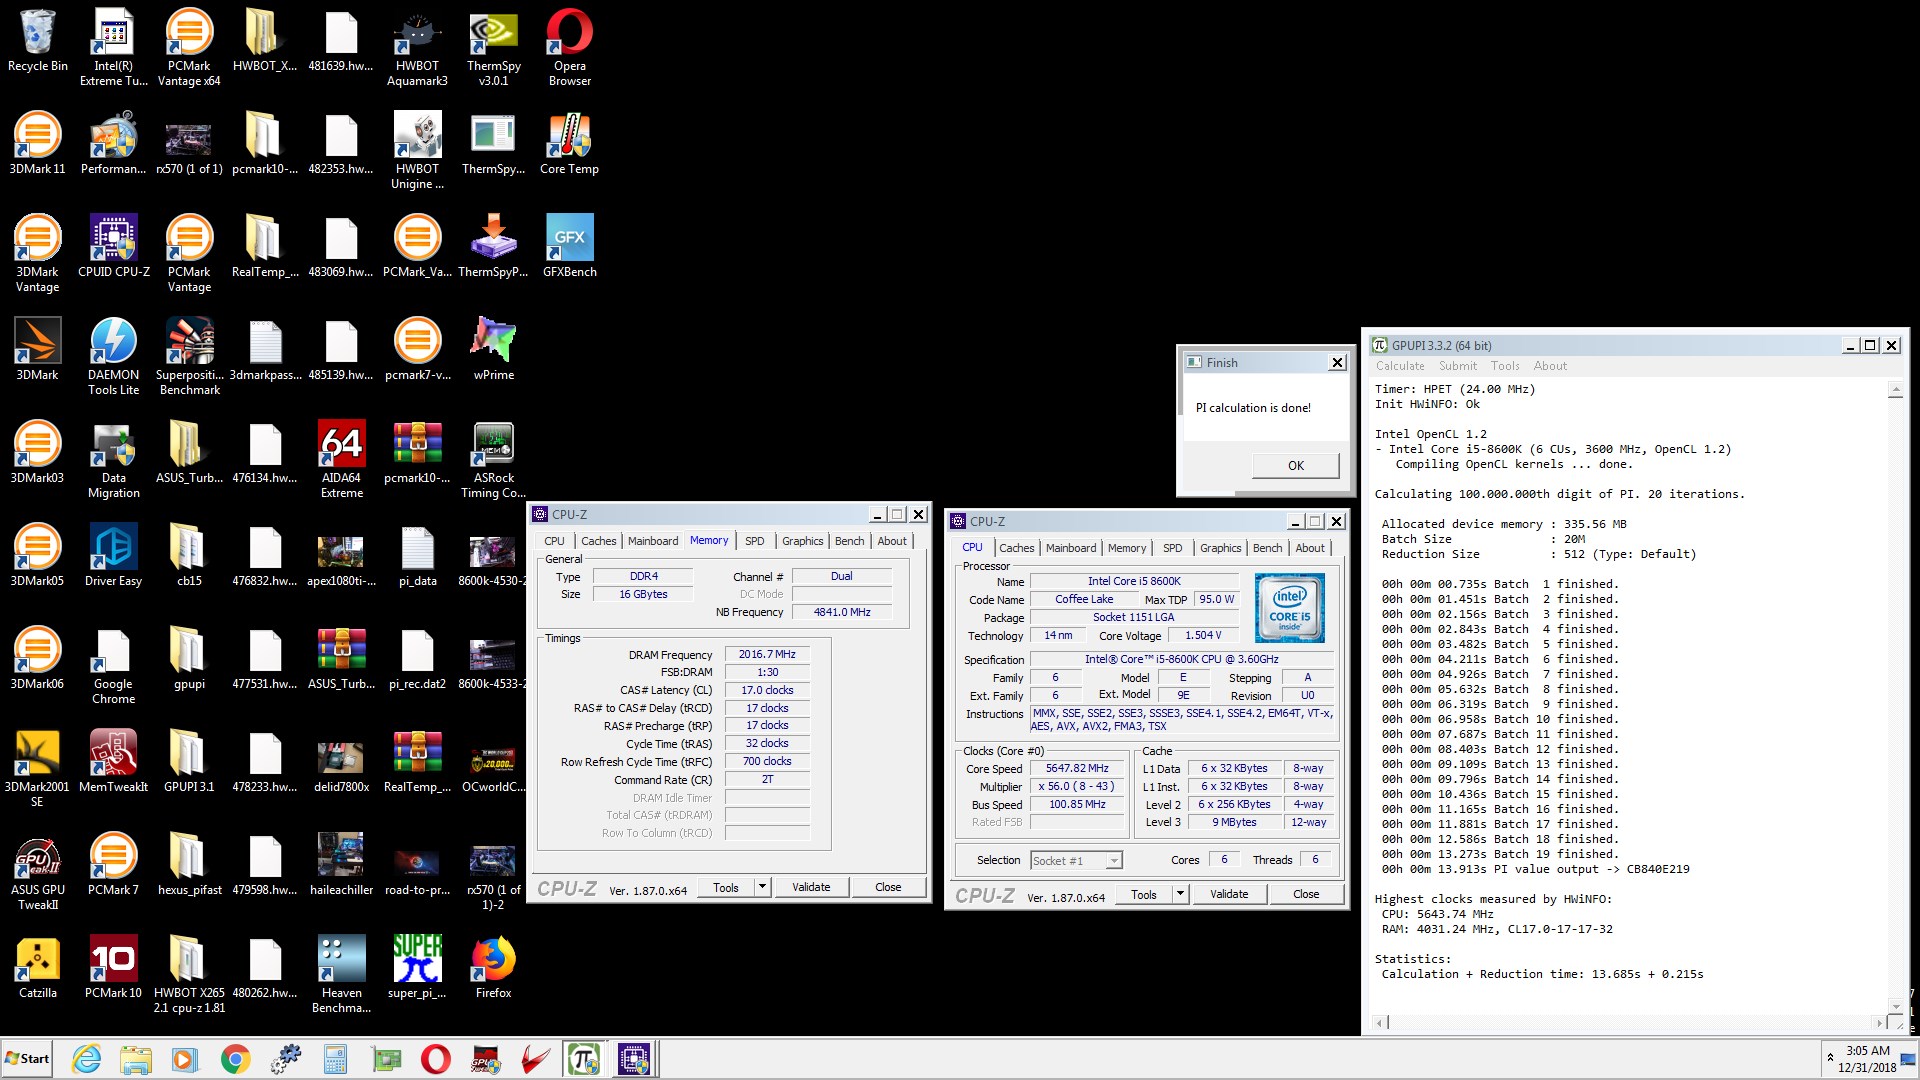Open DAEMON Tools Lite shortcut
Screen dimensions: 1920x1080
click(113, 357)
